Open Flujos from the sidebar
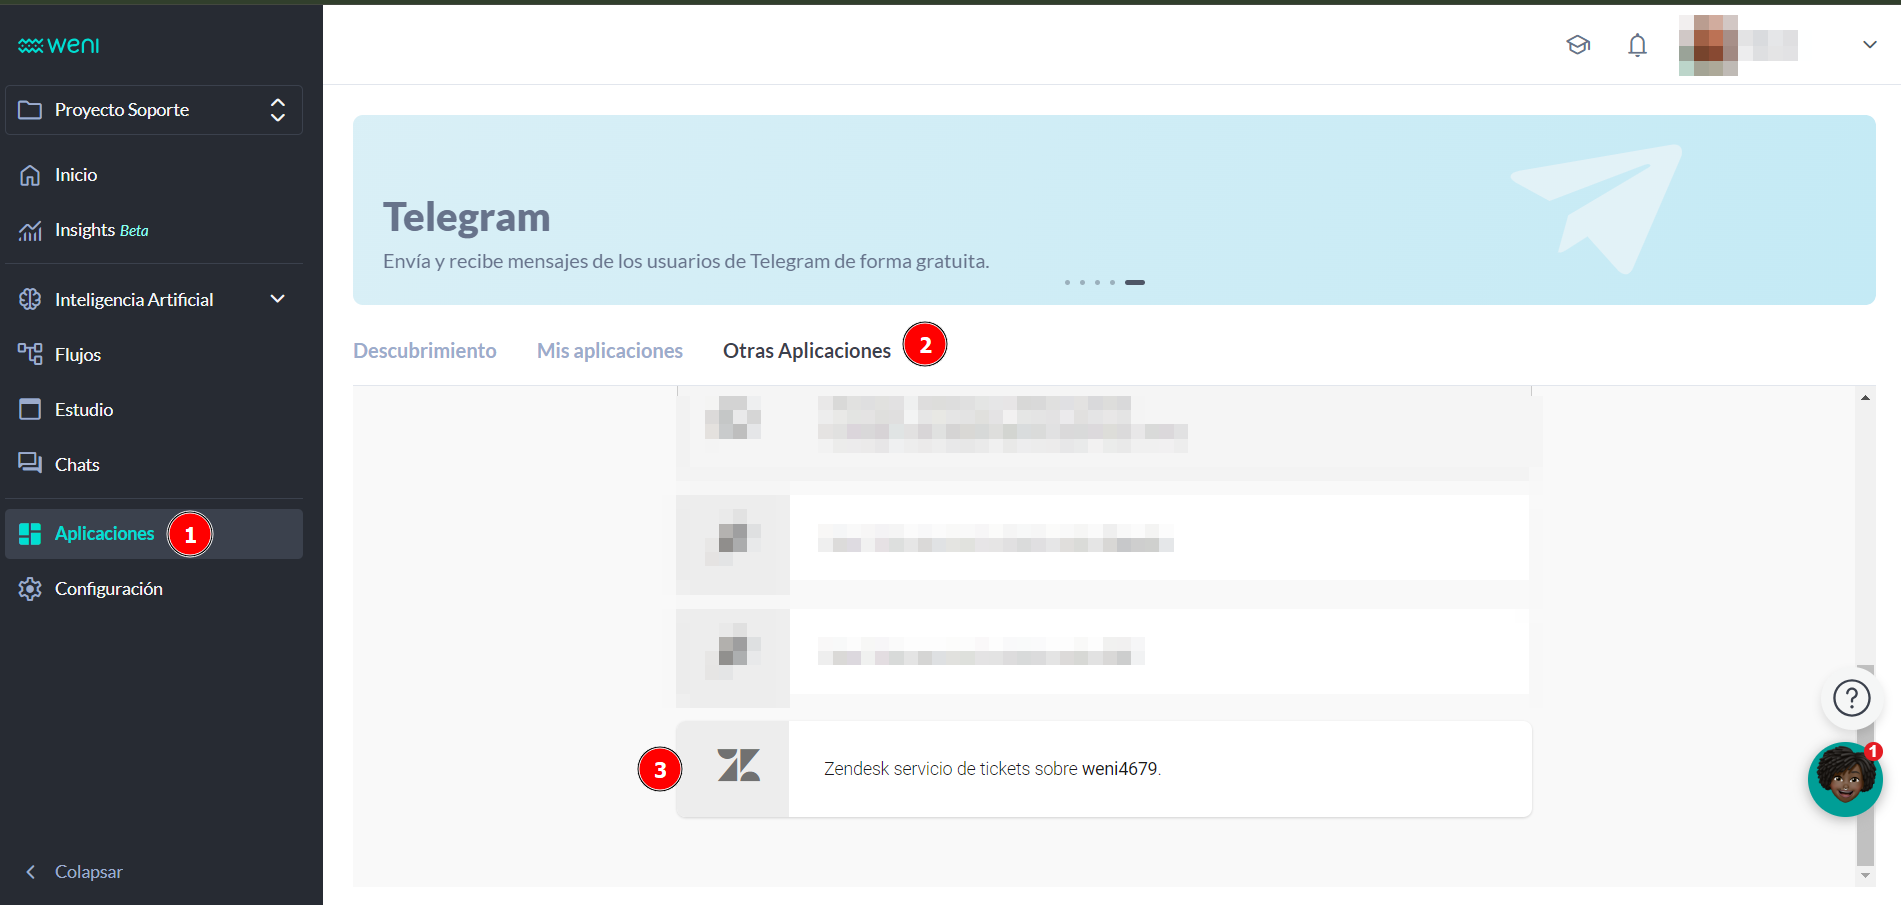The height and width of the screenshot is (905, 1901). [x=77, y=354]
